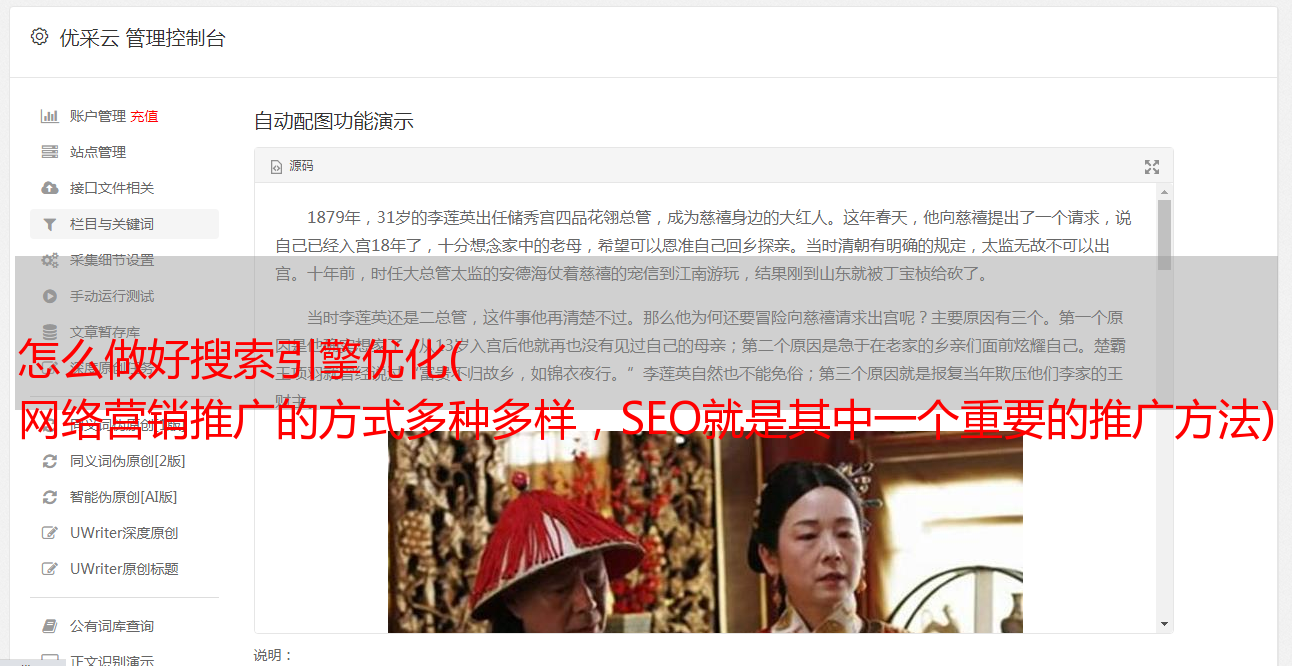Click the palace drama image in the editor
Screen dimensions: 1292x666
point(705,532)
